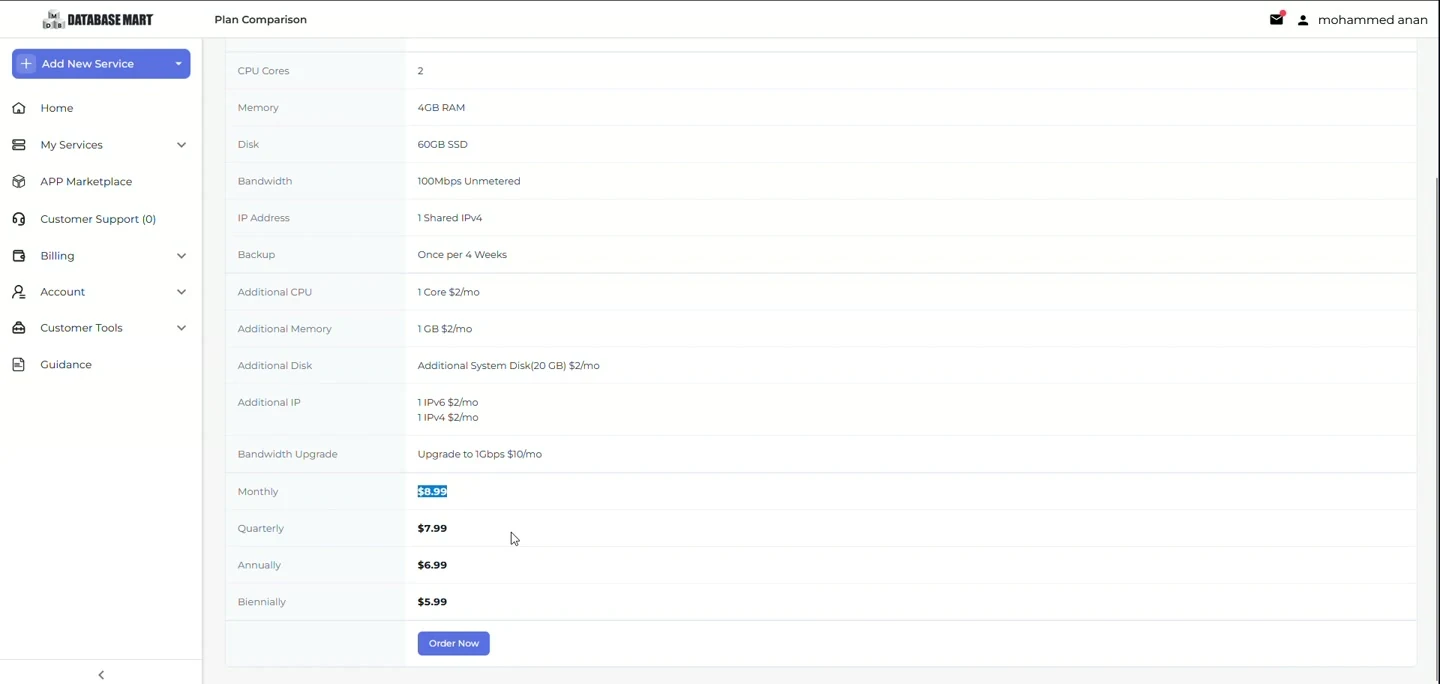Screen dimensions: 1440x684
Task: Click the 1 IPv6 $2/mo value
Action: [448, 402]
